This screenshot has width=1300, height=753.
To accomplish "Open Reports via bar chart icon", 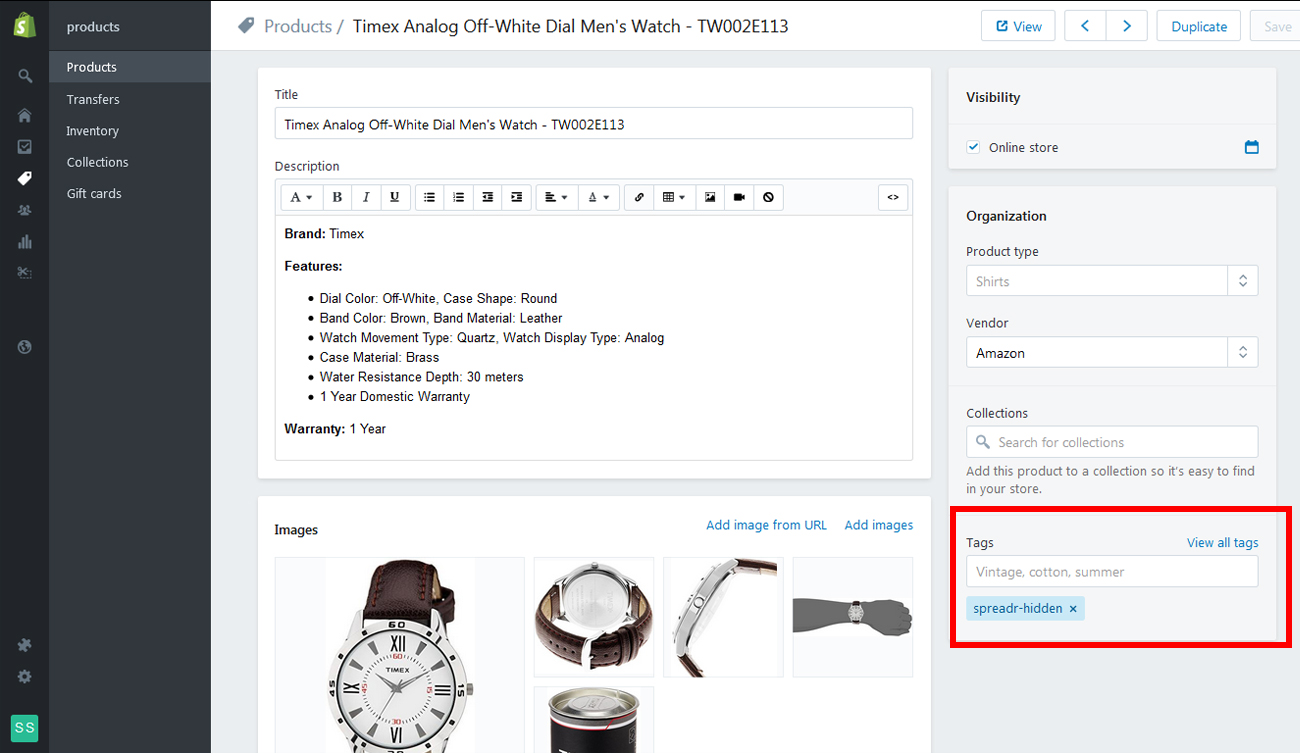I will click(25, 241).
